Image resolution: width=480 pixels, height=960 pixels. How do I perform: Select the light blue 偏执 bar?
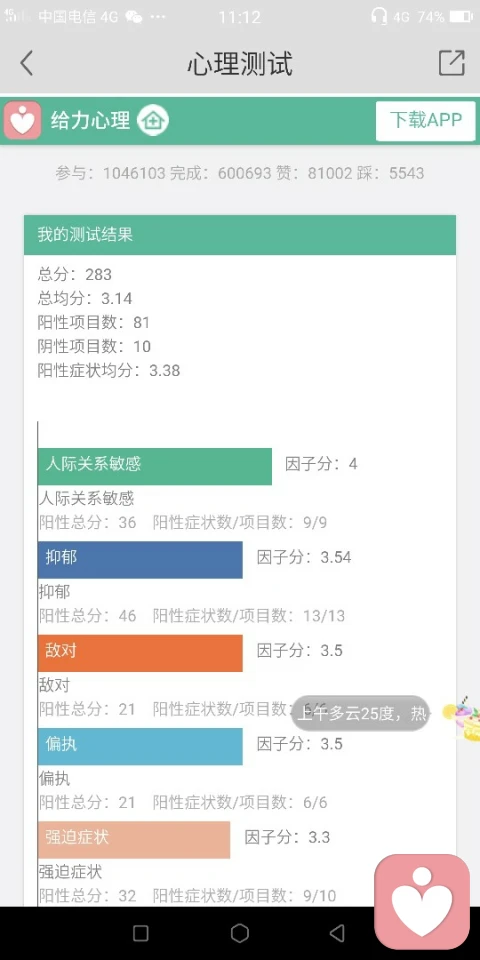[140, 746]
